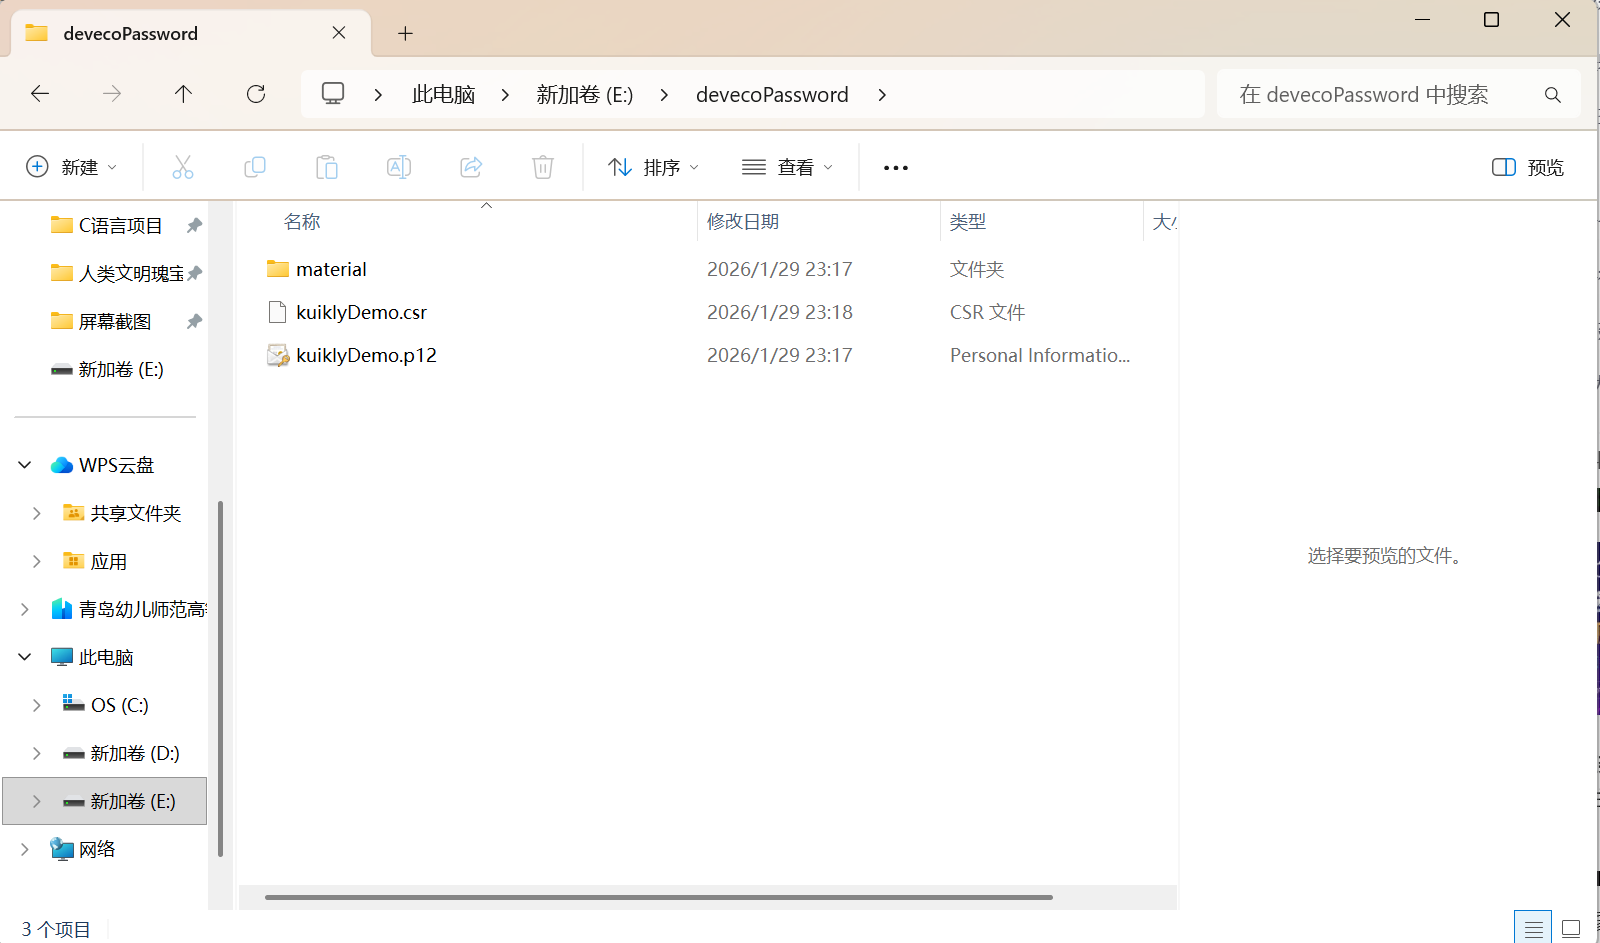Click the Share icon in toolbar
The width and height of the screenshot is (1600, 943).
point(471,167)
